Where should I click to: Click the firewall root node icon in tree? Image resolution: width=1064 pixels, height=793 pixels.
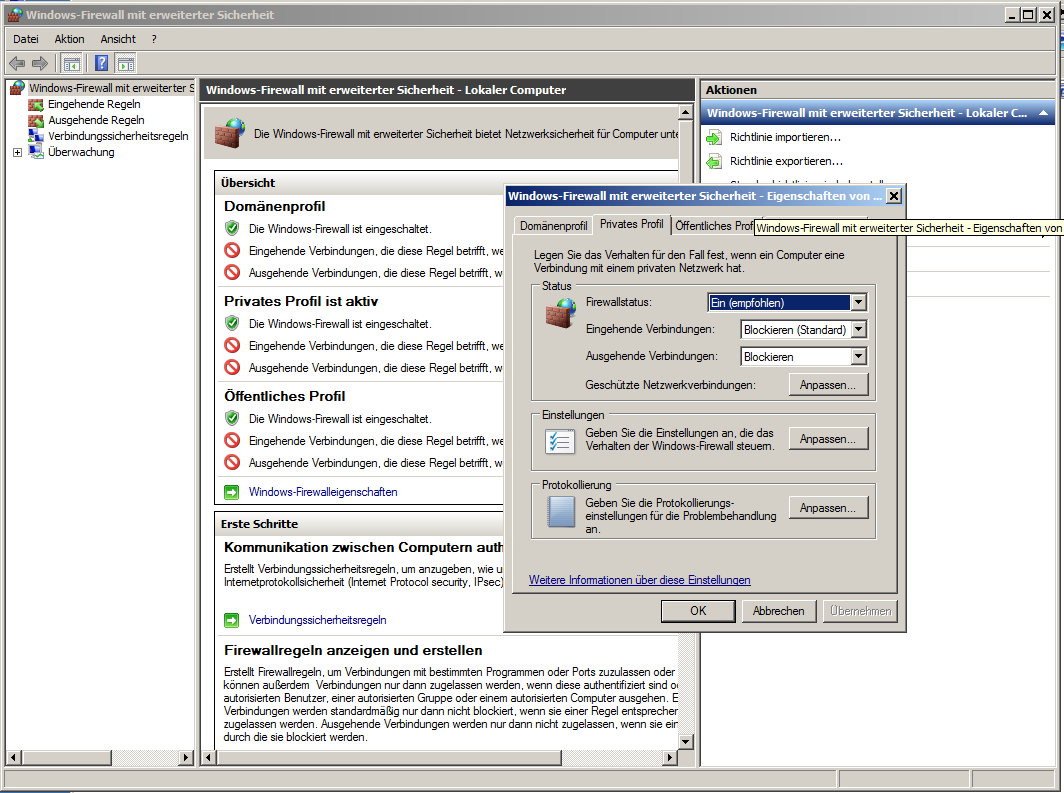(18, 88)
